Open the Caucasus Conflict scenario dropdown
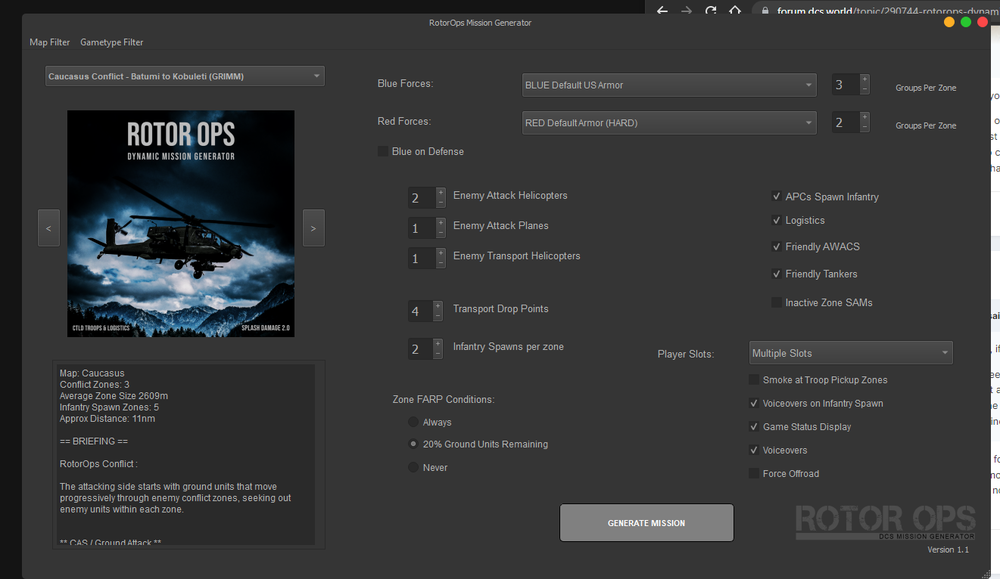This screenshot has height=579, width=1000. [x=184, y=76]
